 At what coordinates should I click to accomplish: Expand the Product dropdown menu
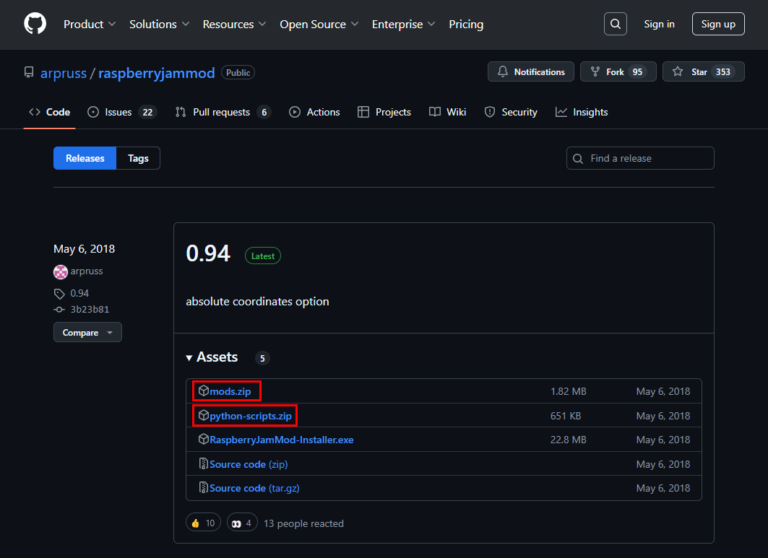(x=89, y=24)
